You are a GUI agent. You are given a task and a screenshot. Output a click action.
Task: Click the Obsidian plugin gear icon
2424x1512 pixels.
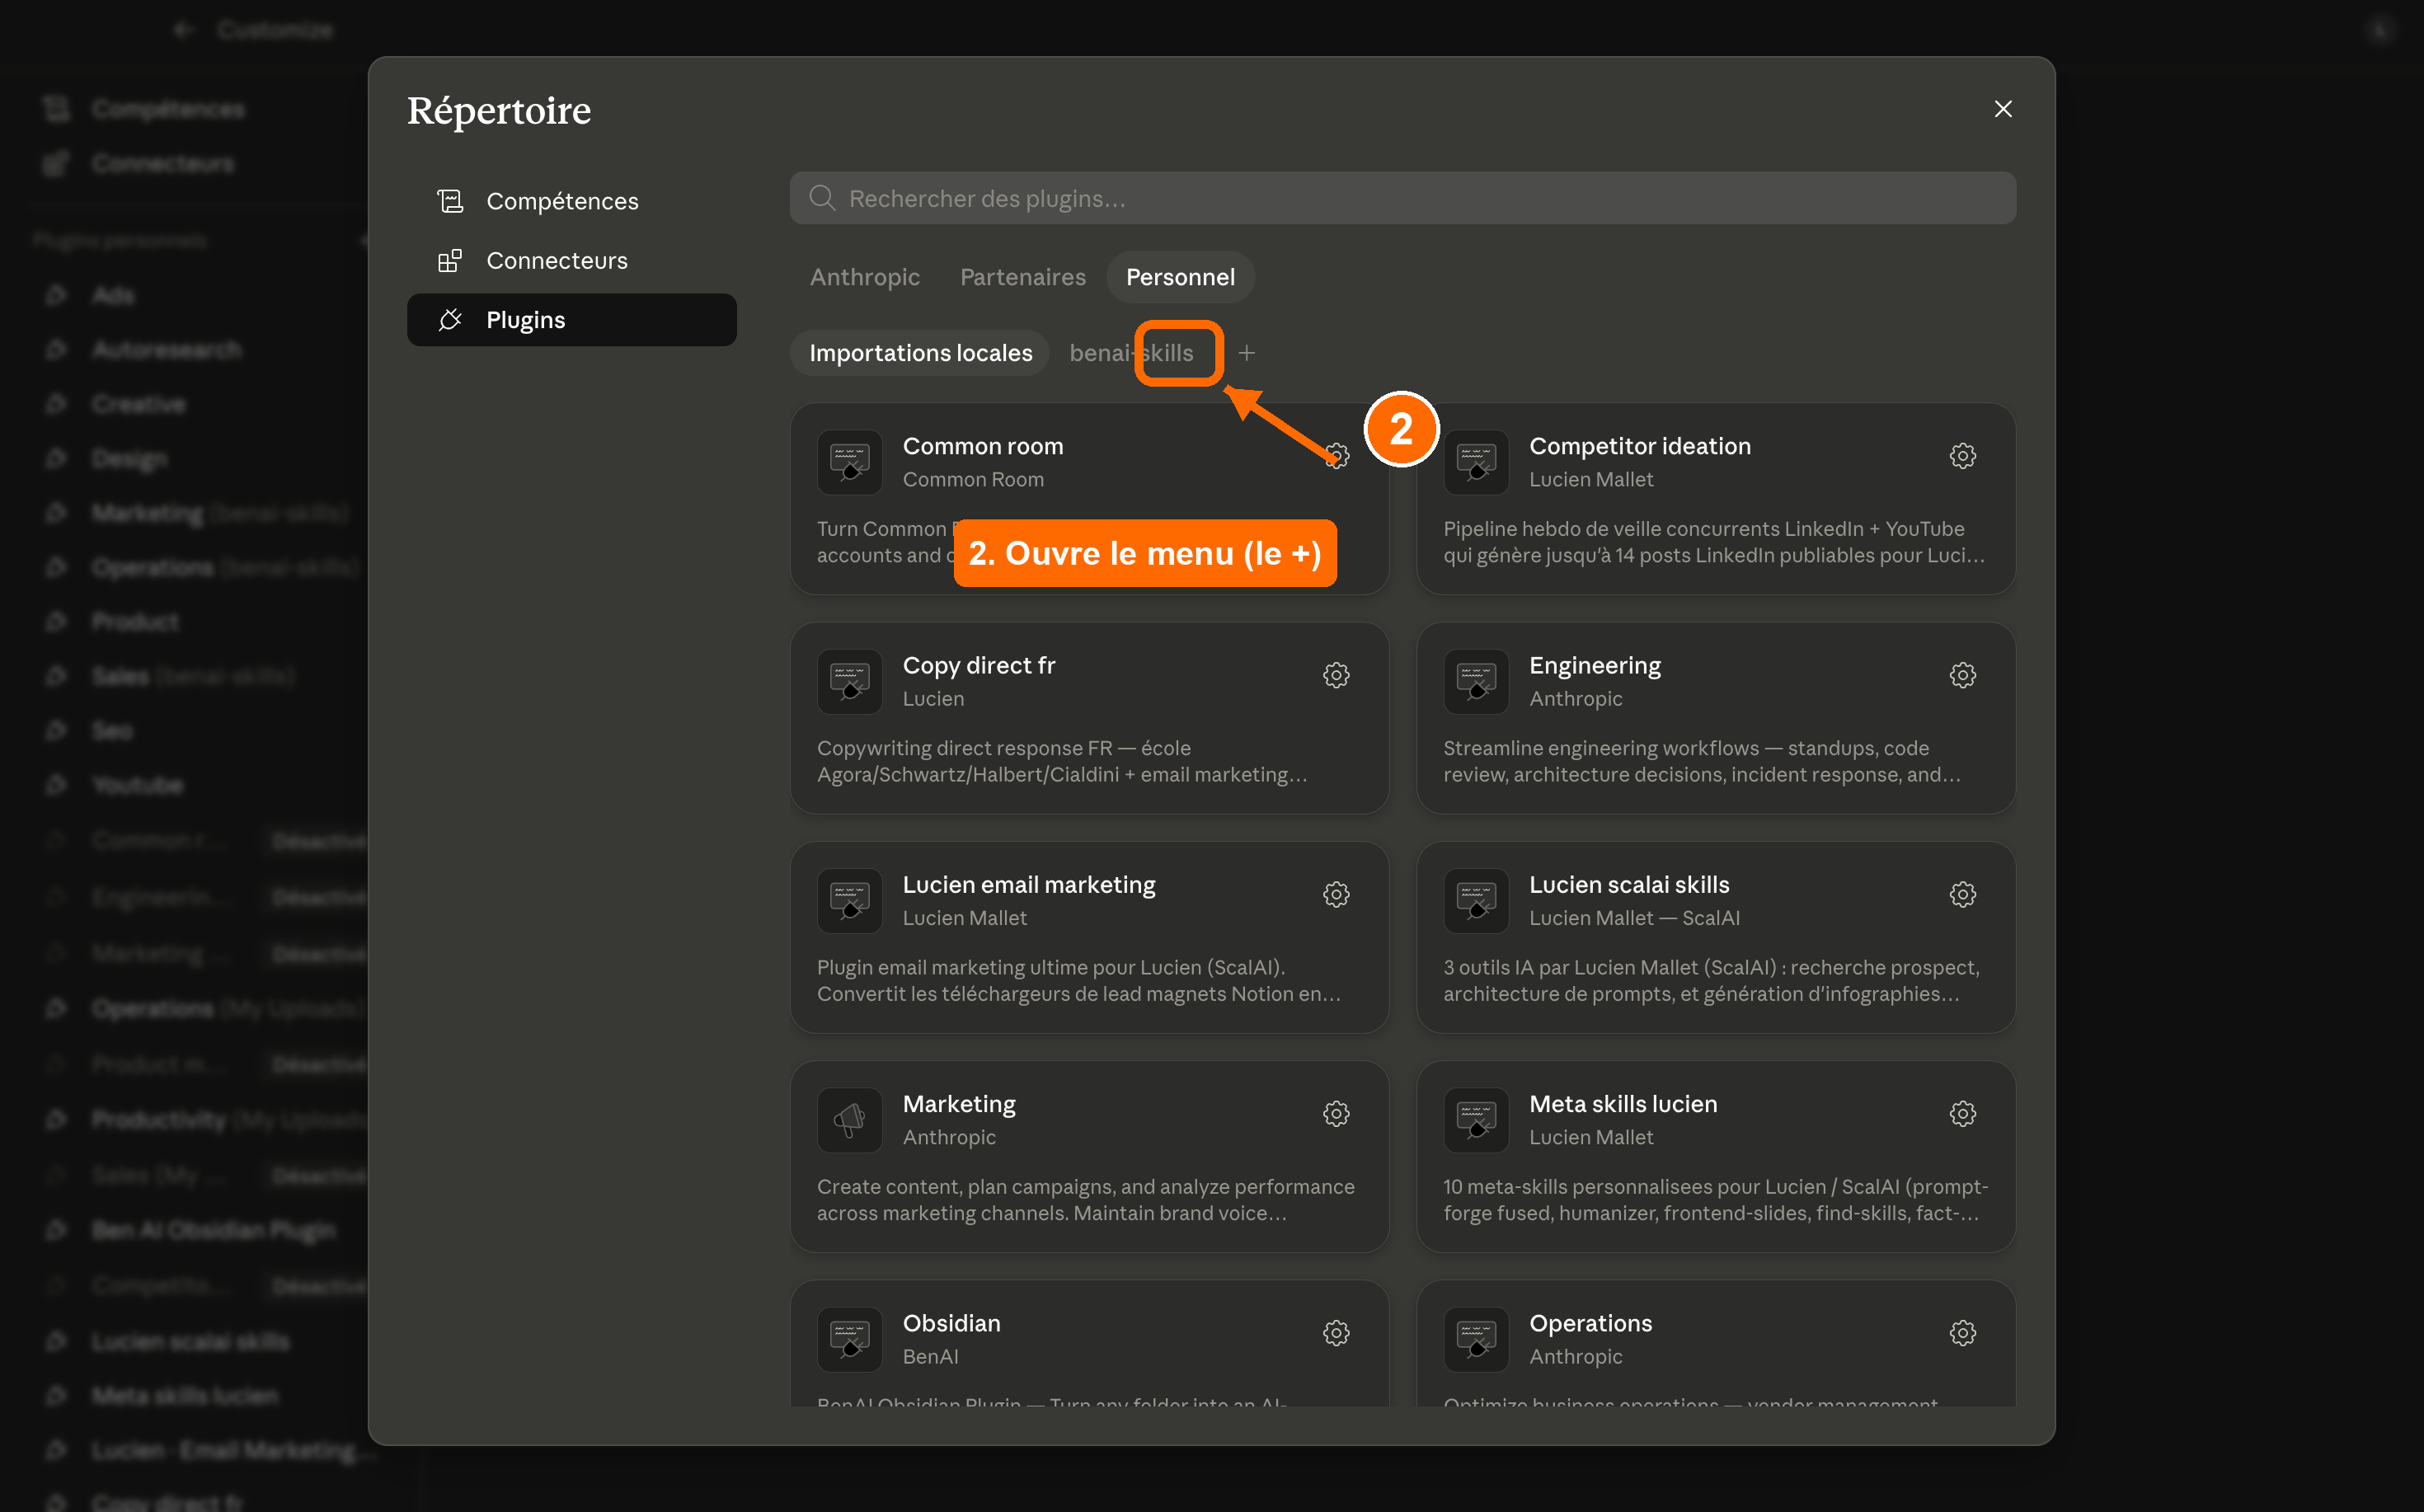[x=1336, y=1332]
